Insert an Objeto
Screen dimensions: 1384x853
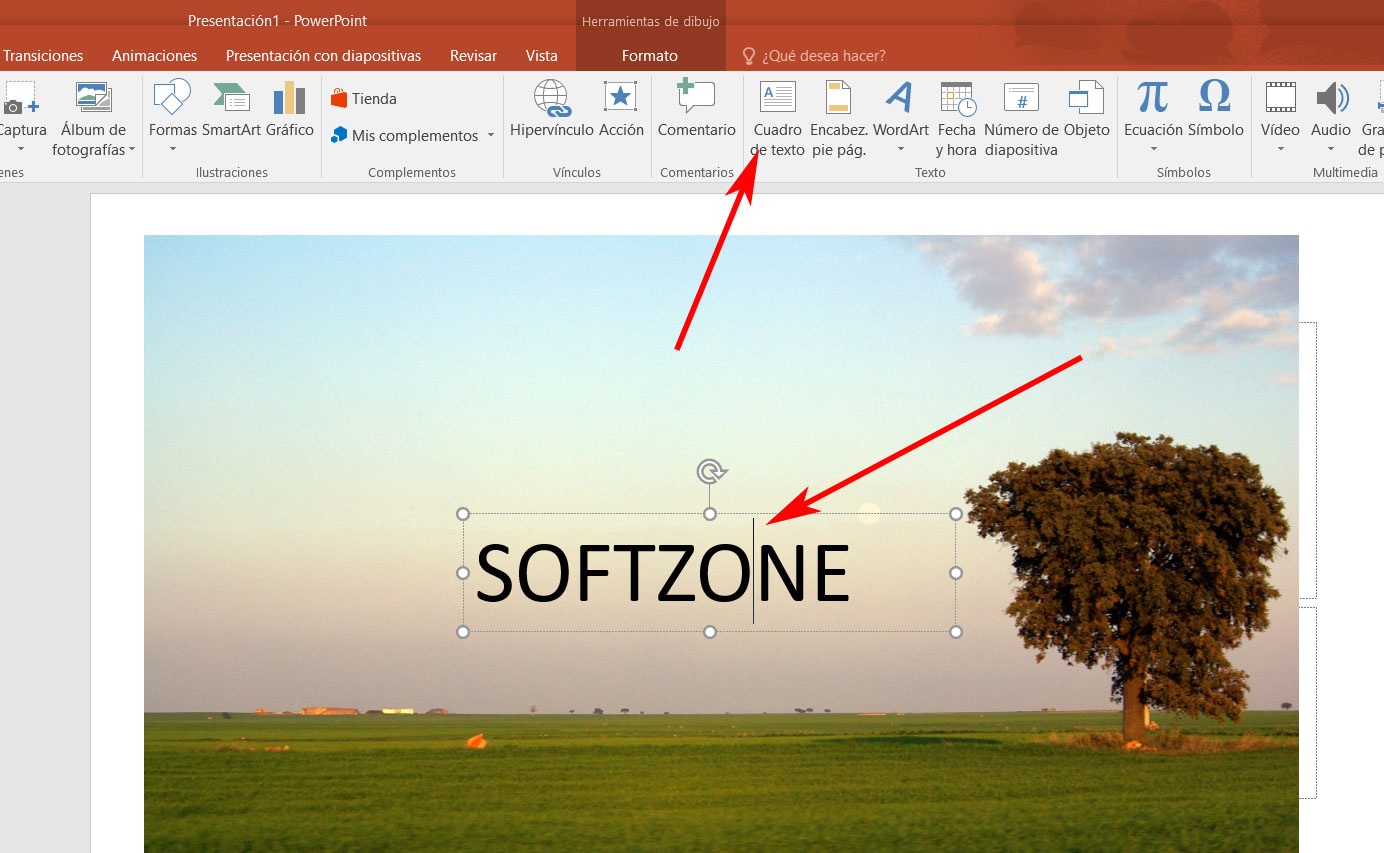click(1086, 110)
